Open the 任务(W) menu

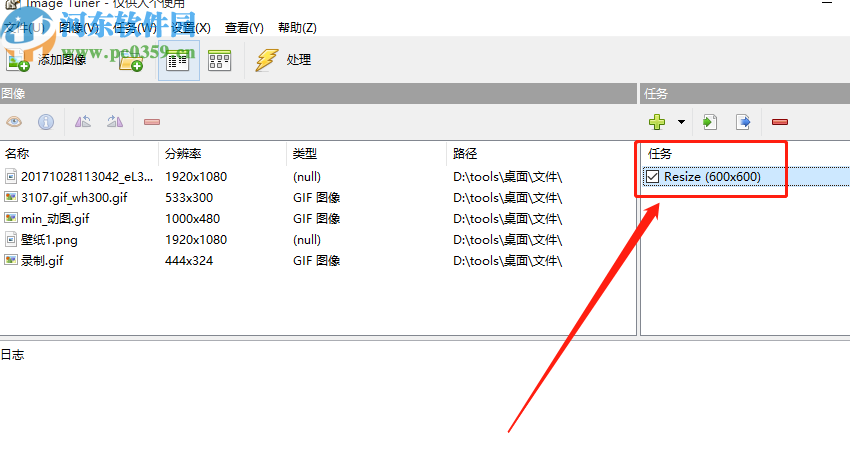(134, 28)
